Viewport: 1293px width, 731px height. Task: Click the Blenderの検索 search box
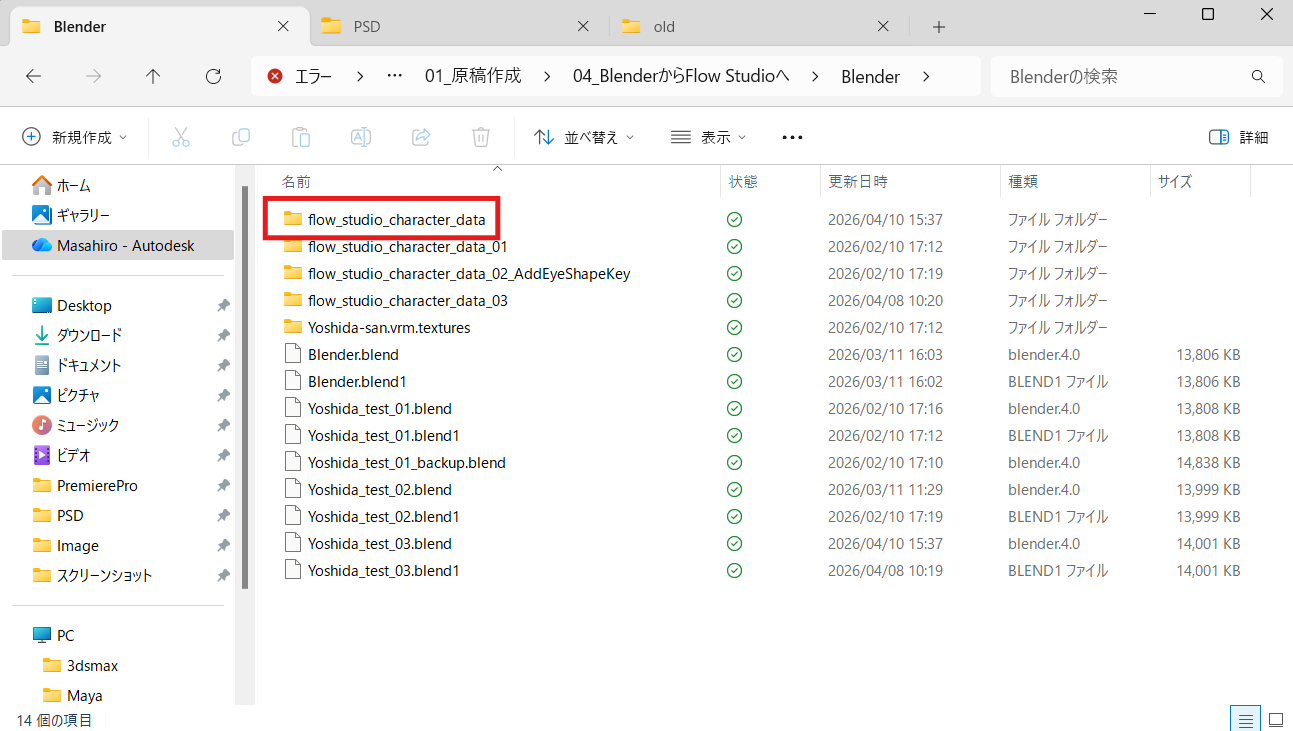click(x=1125, y=76)
